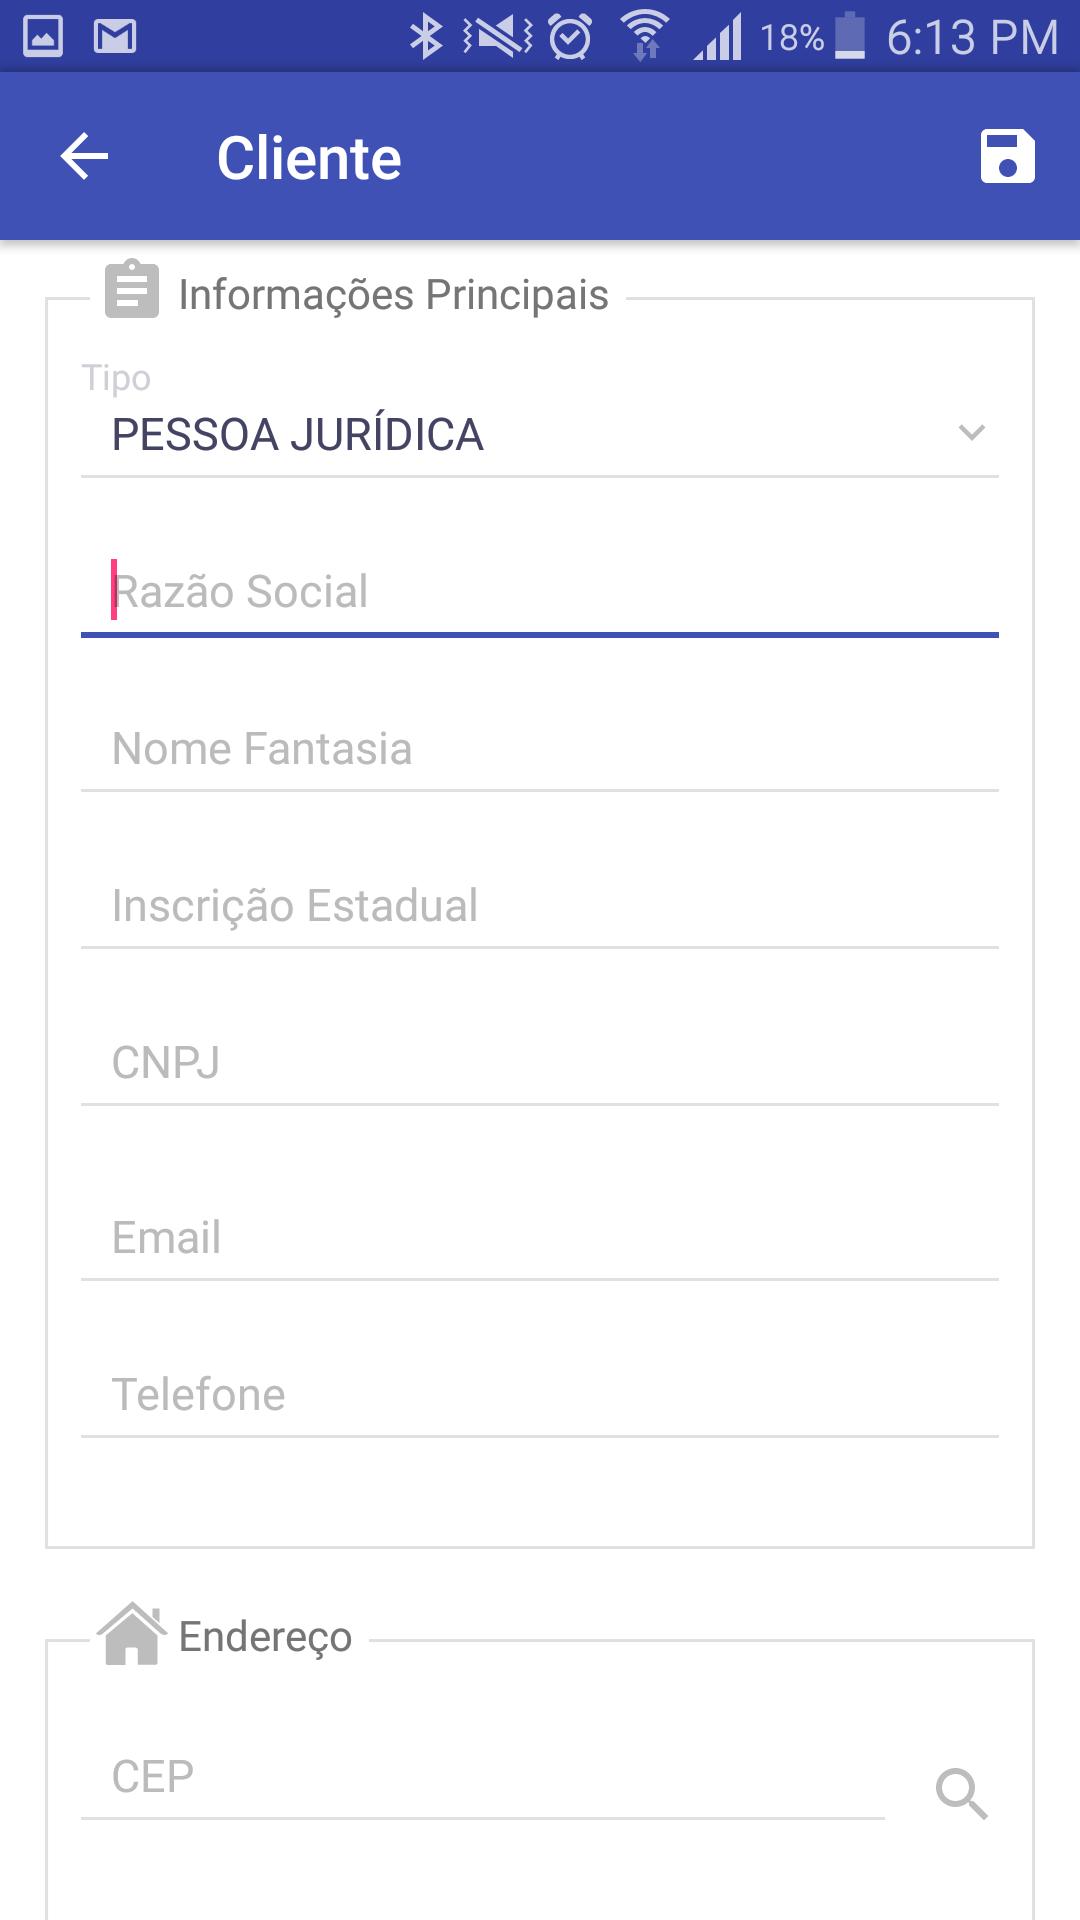Screen dimensions: 1080x1920
Task: Tap the CNPJ input field
Action: click(540, 1063)
